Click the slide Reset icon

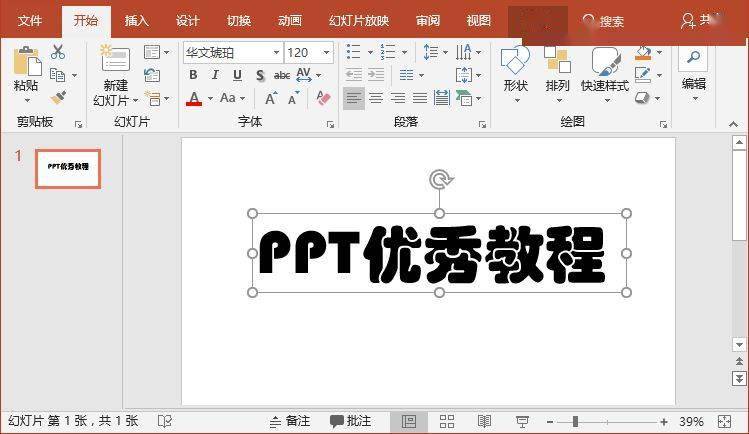tap(152, 75)
